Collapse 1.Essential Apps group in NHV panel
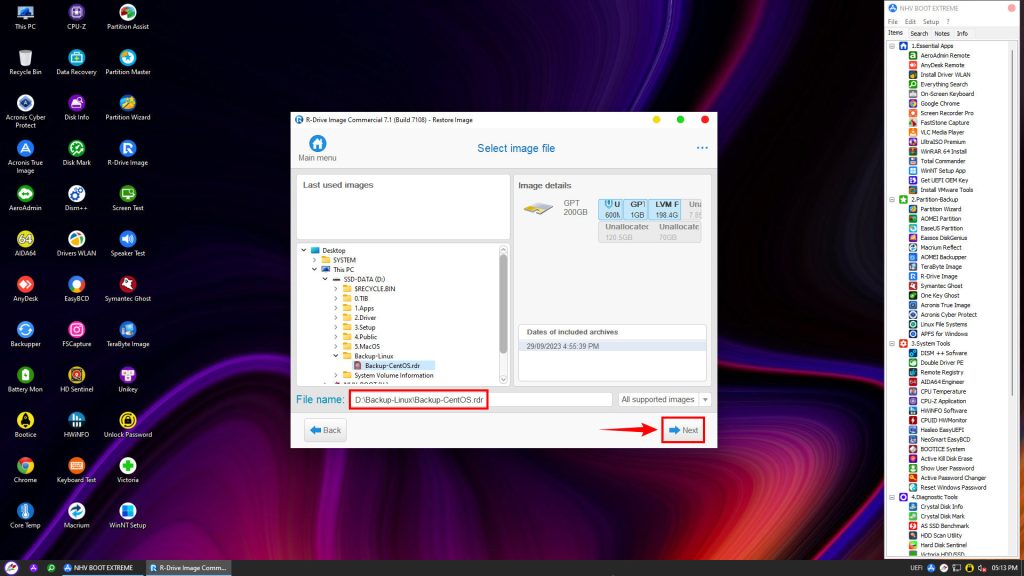1024x576 pixels. click(892, 46)
